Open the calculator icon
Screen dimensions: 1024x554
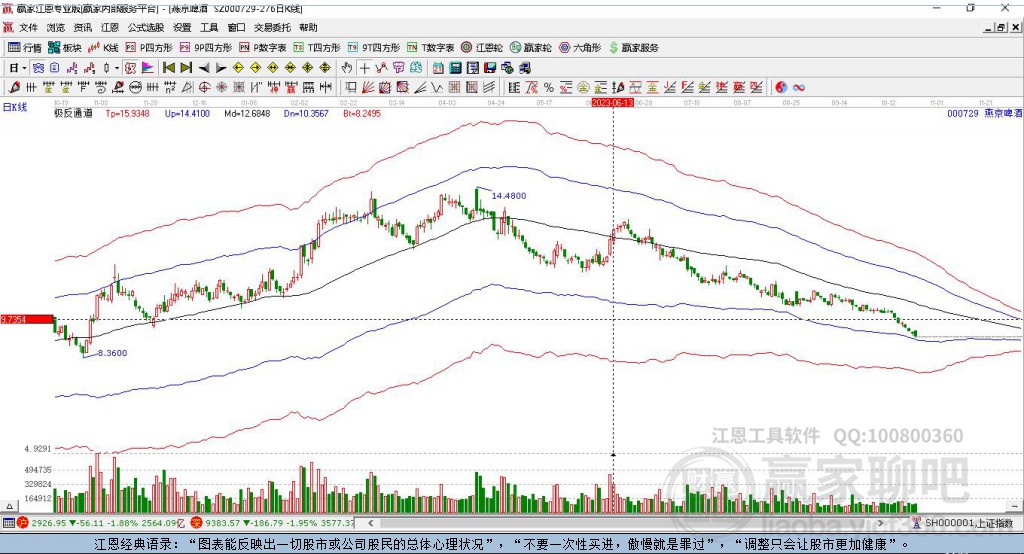click(x=455, y=68)
